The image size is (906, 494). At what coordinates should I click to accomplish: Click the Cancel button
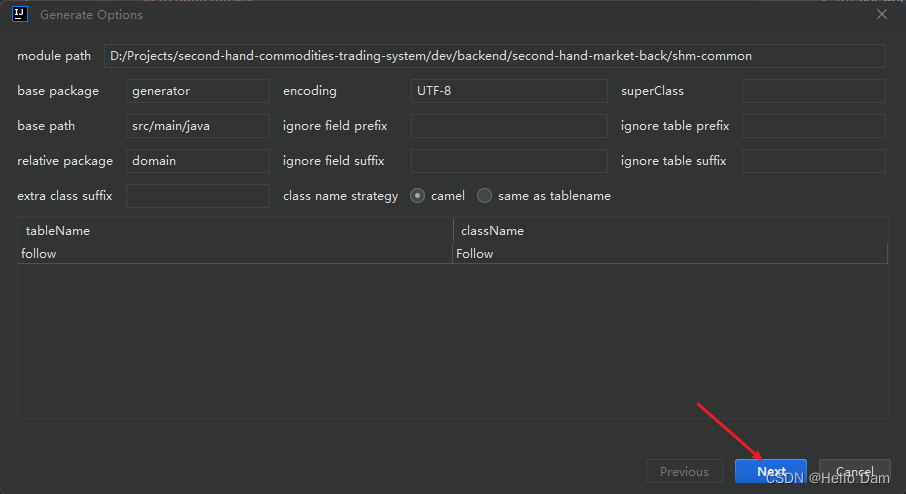[x=854, y=472]
